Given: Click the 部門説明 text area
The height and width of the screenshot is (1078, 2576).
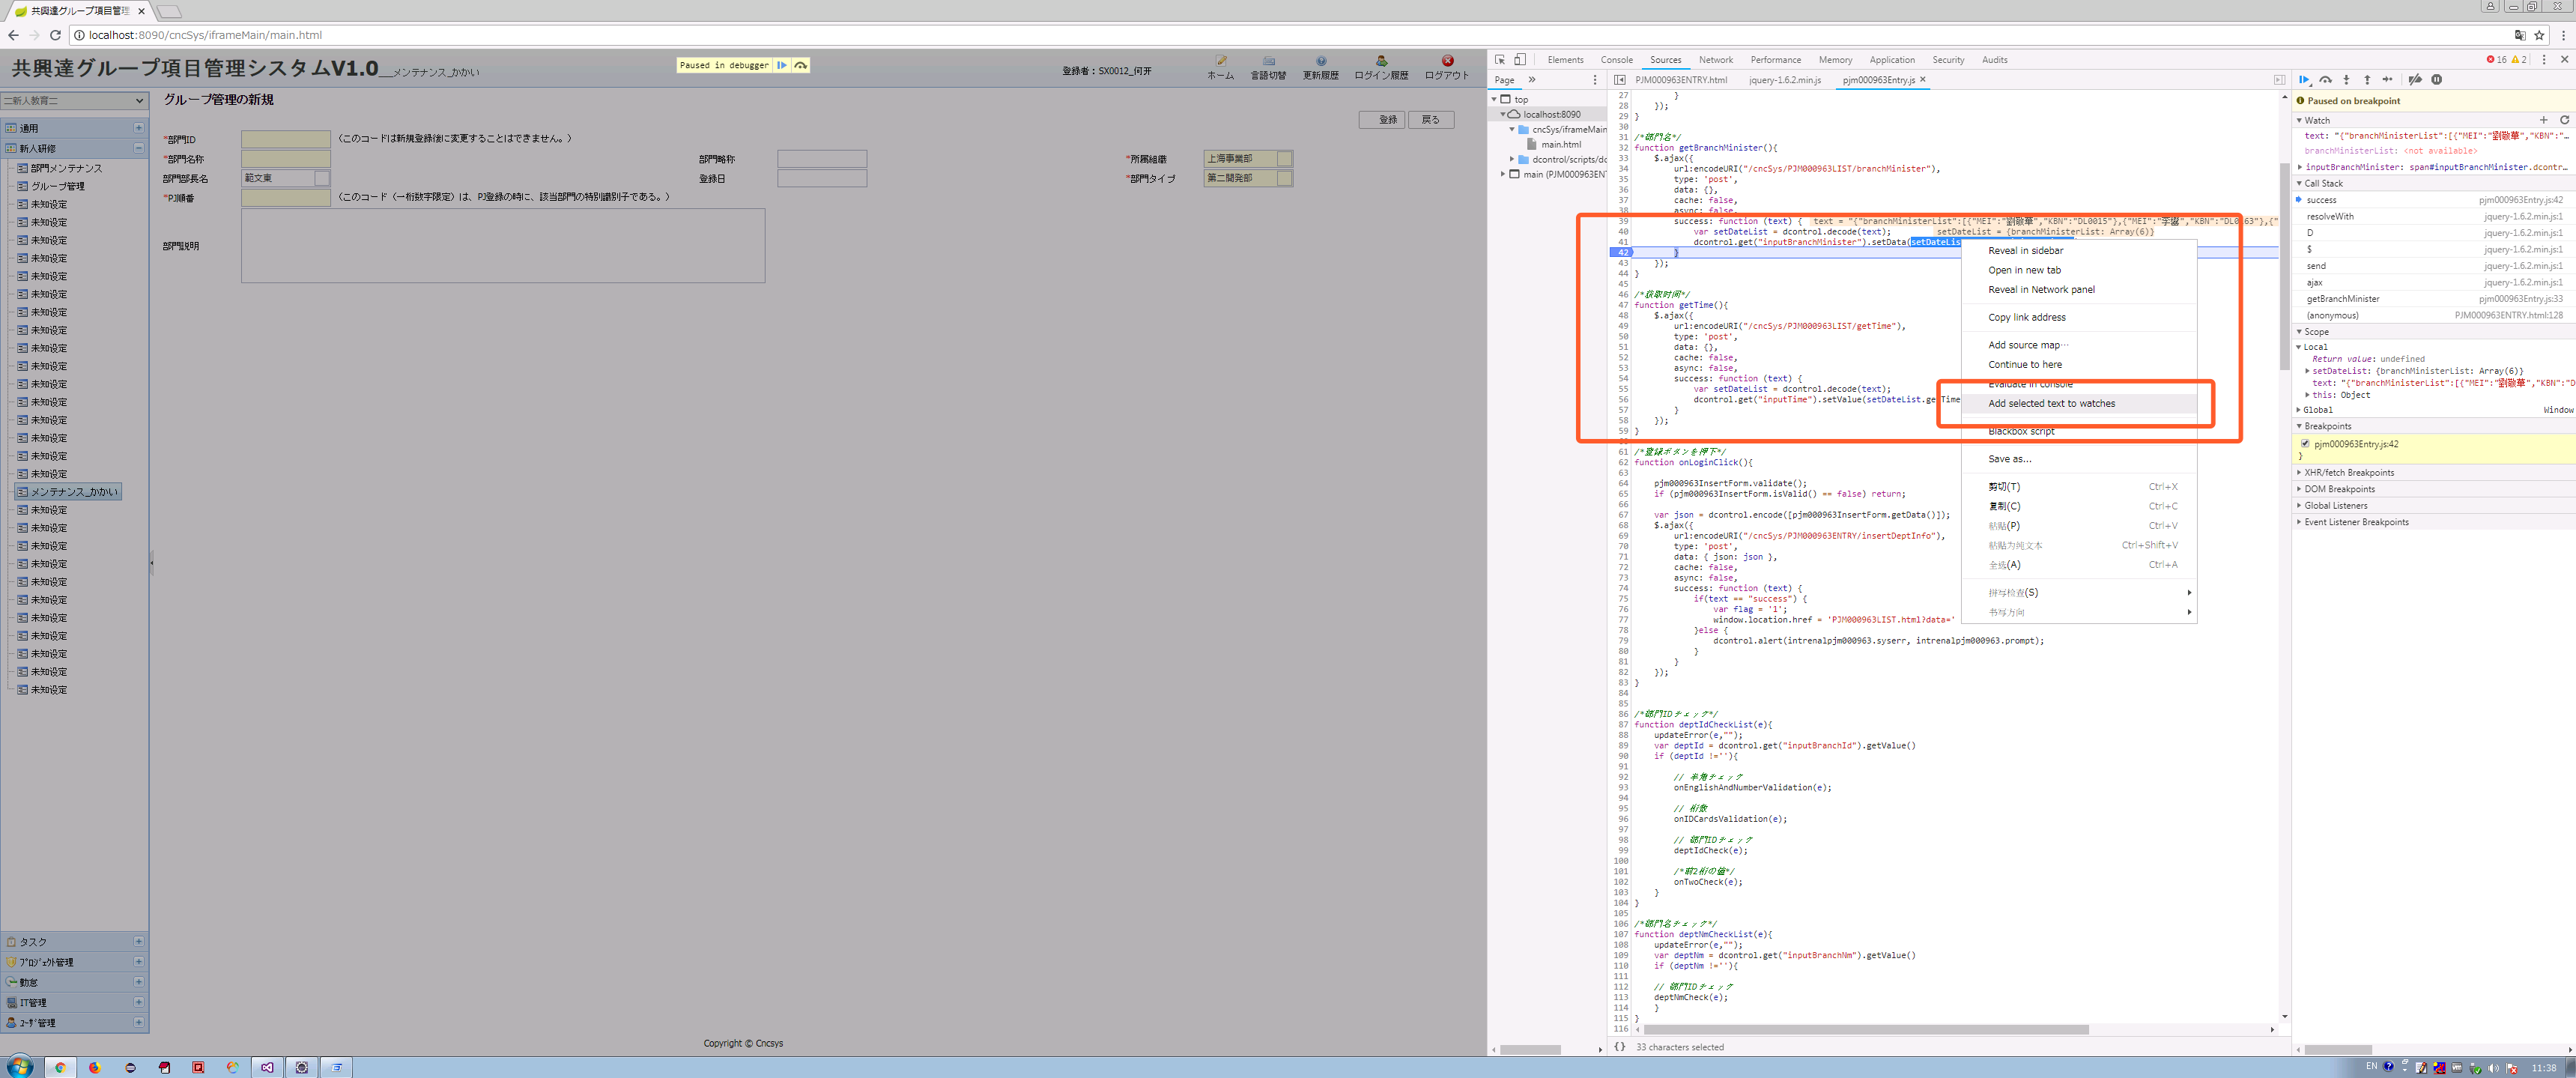Looking at the screenshot, I should [x=503, y=246].
